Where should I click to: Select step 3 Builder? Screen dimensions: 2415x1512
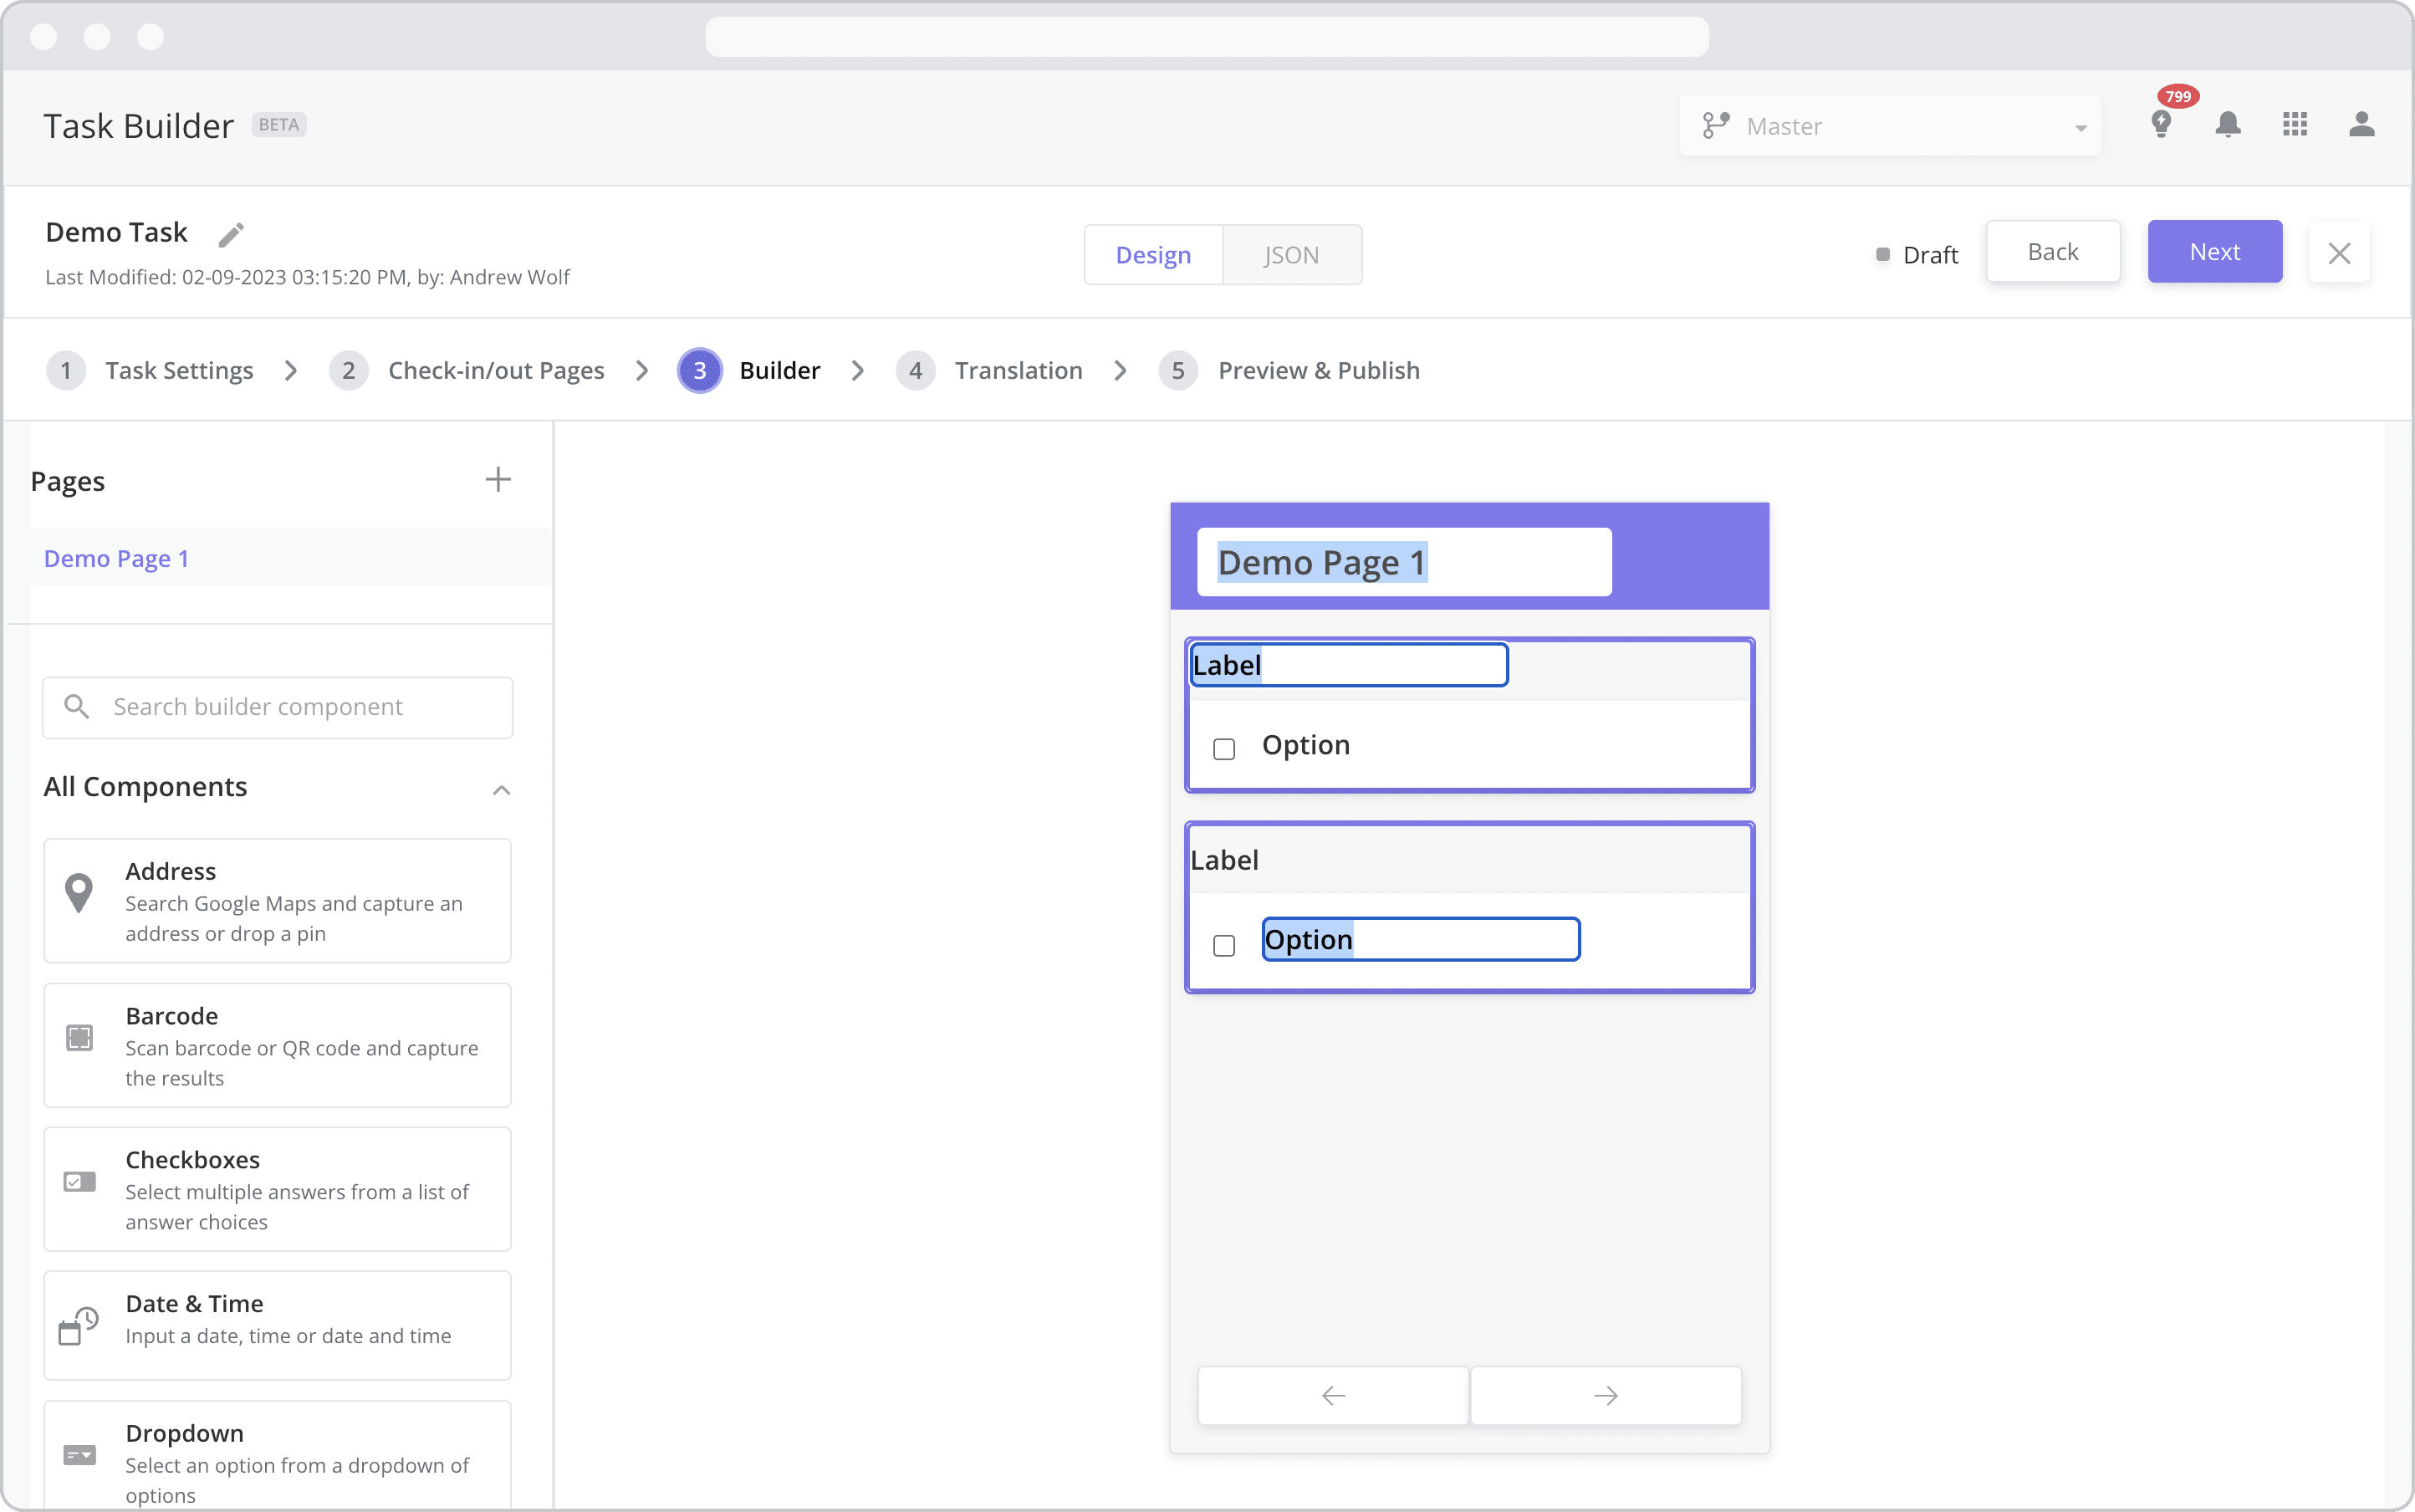point(749,371)
